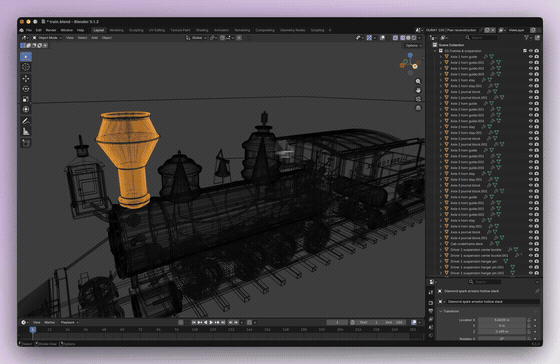560x364 pixels.
Task: Play the animation forward
Action: [211, 322]
